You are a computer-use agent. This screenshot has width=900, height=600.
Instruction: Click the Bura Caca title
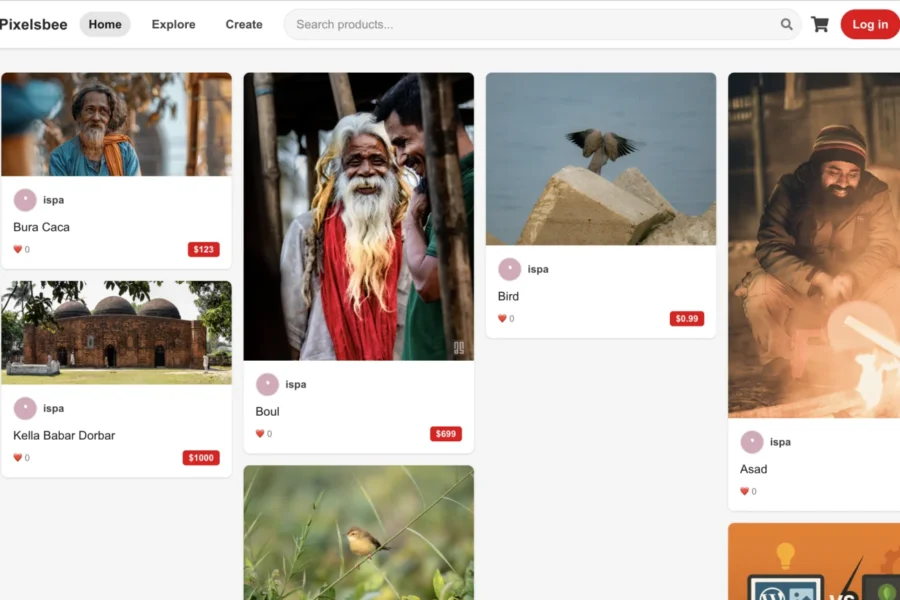point(41,227)
